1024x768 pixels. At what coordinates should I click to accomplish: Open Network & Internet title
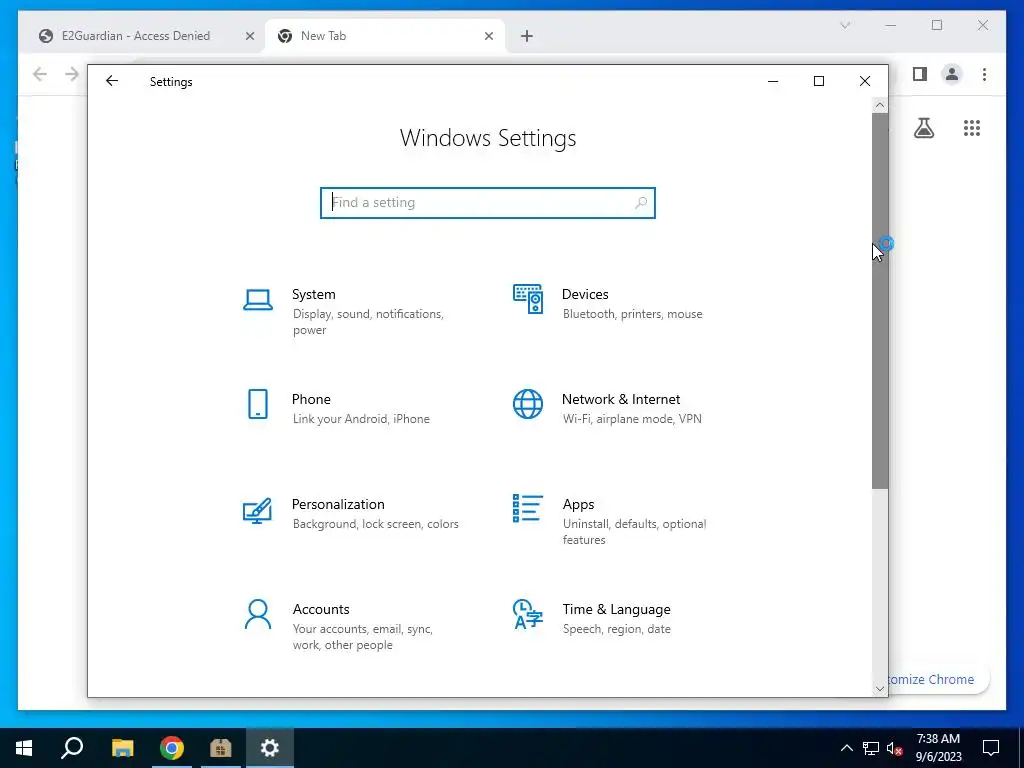621,399
